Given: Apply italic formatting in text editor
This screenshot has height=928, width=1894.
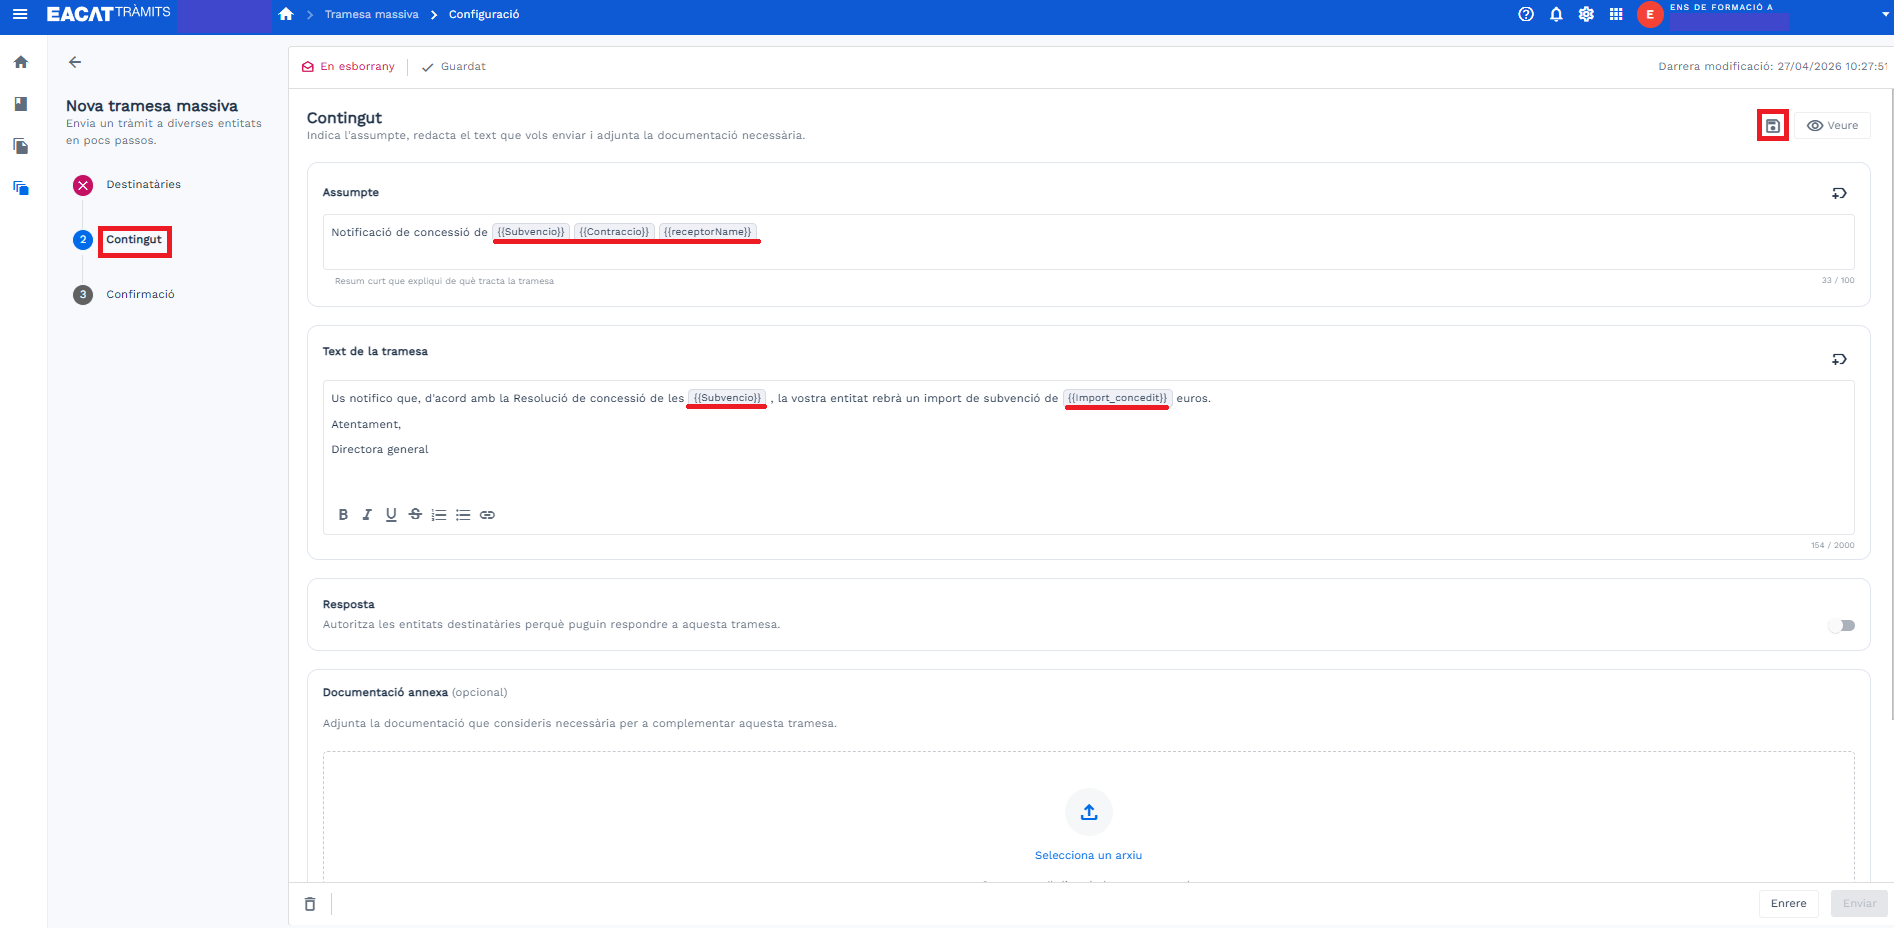Looking at the screenshot, I should [367, 515].
